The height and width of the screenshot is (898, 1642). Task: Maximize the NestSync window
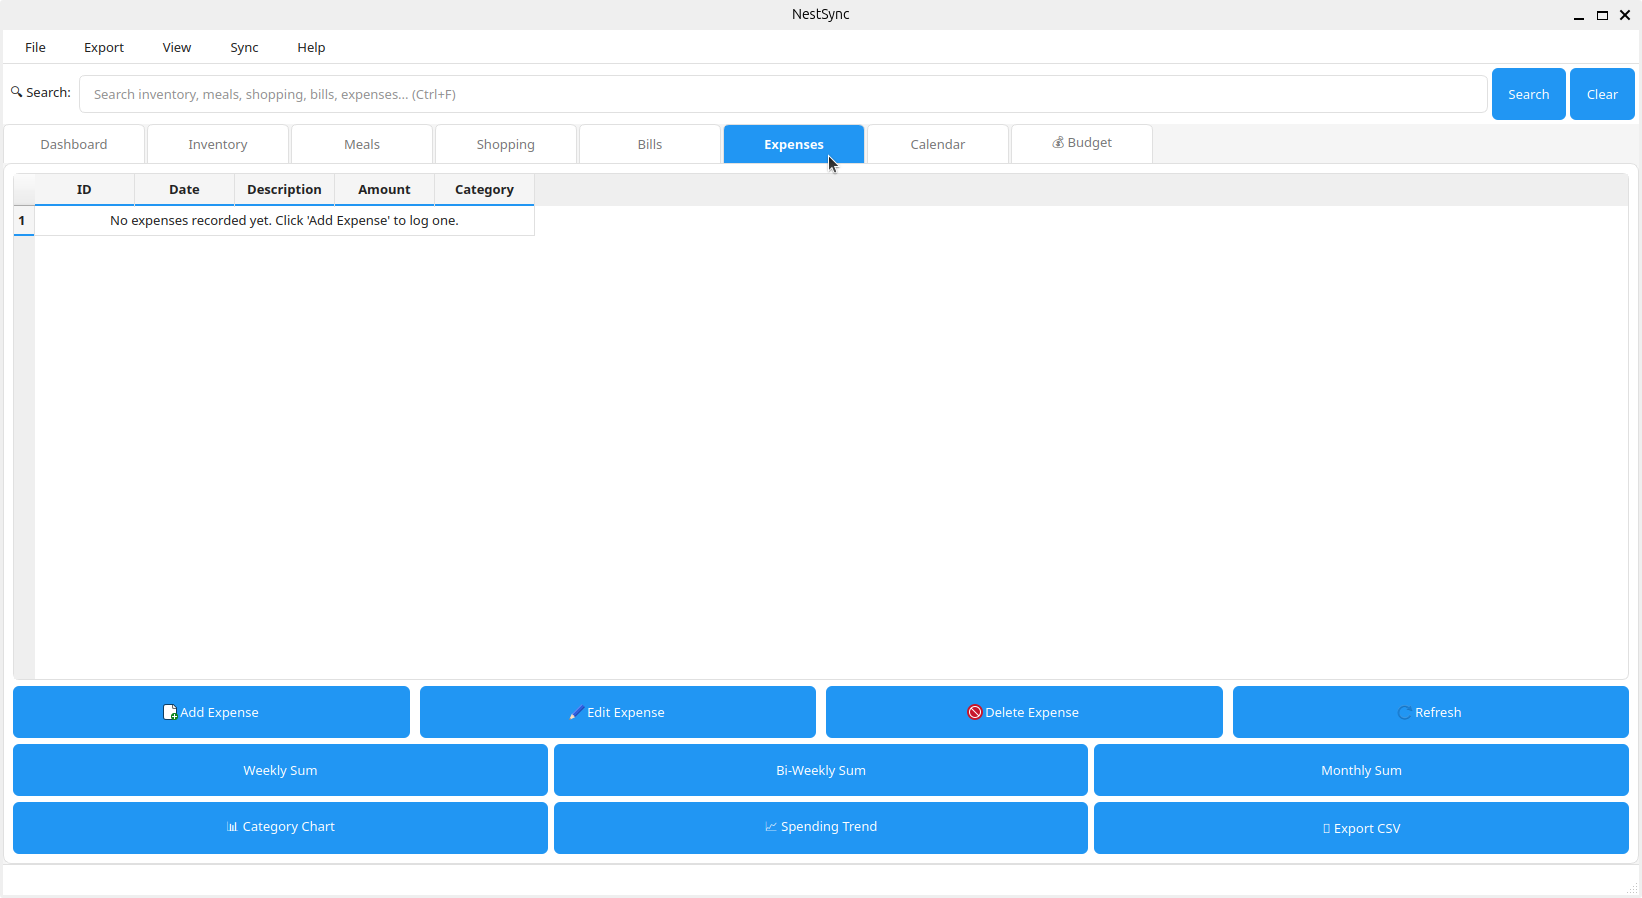coord(1602,15)
